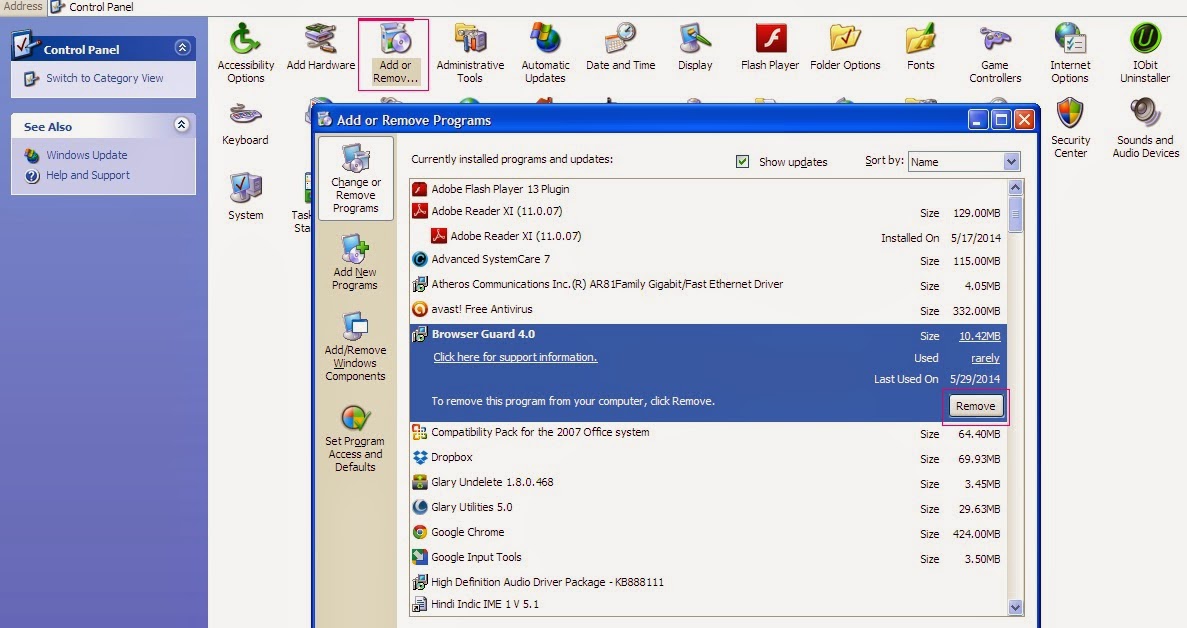Open Internet Options icon
This screenshot has height=628, width=1187.
[x=1070, y=53]
